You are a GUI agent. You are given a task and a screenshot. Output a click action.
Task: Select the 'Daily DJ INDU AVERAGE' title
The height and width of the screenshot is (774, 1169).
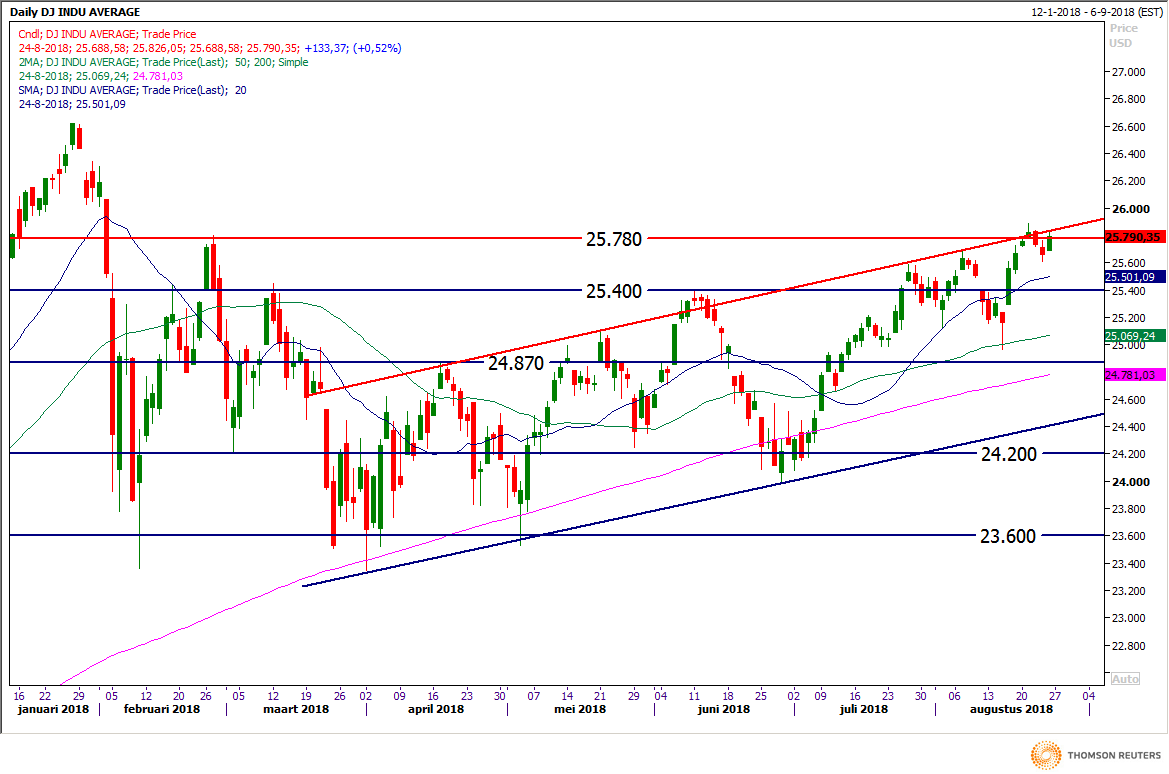75,12
